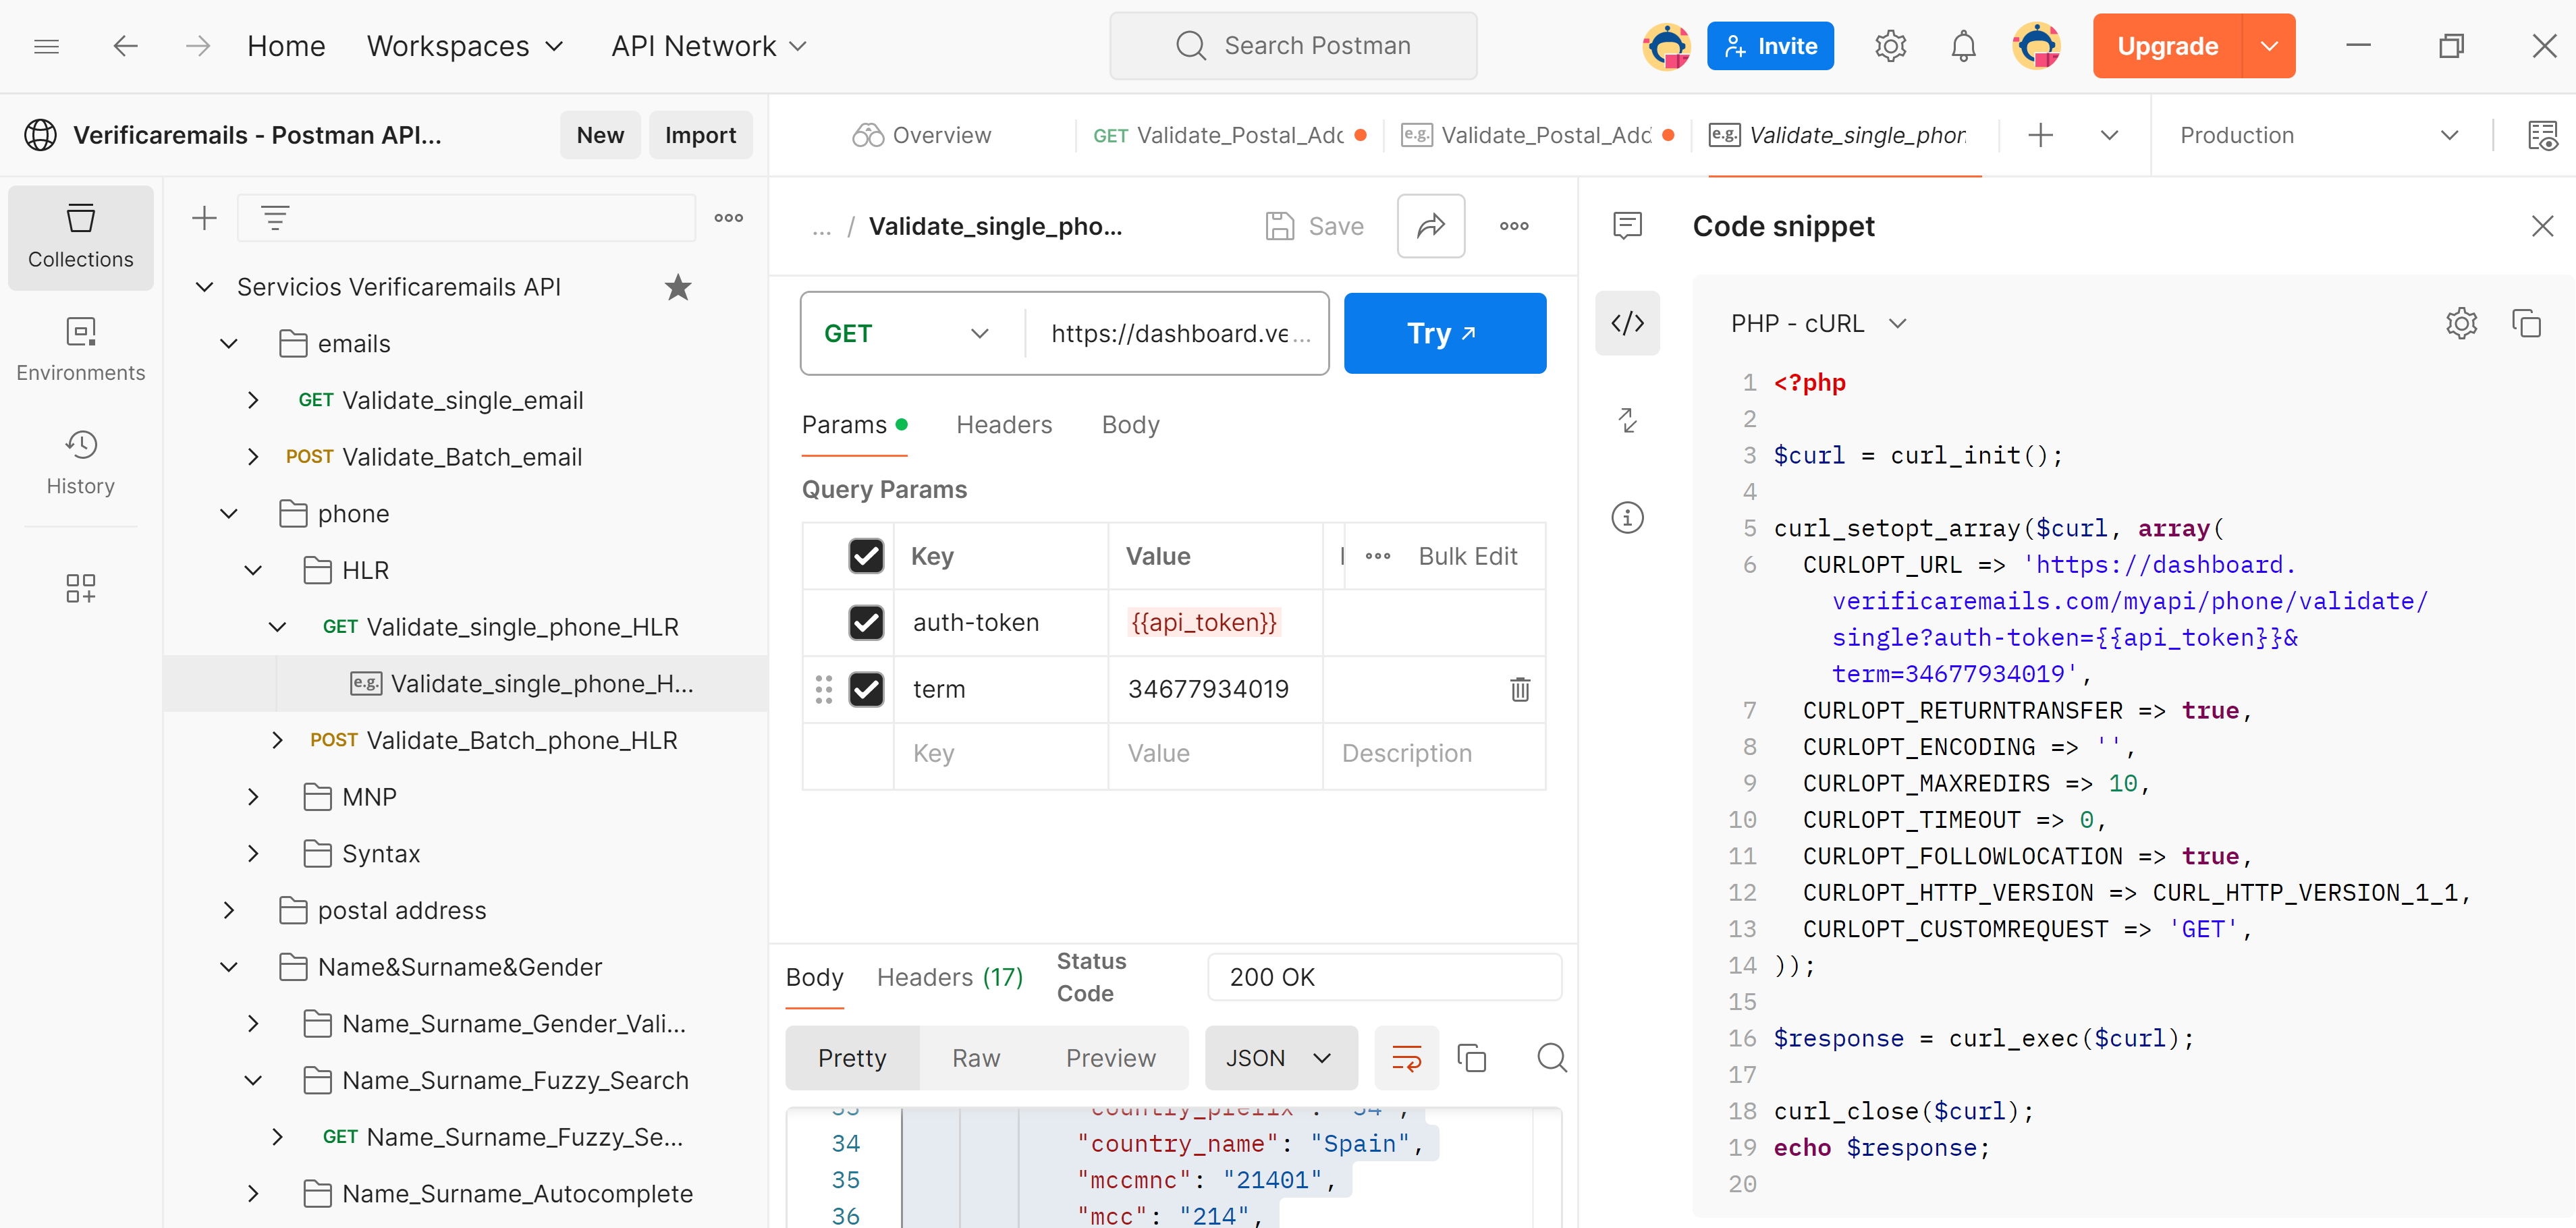
Task: Switch to GET Validate_Postal_Adc tab
Action: pos(1229,135)
